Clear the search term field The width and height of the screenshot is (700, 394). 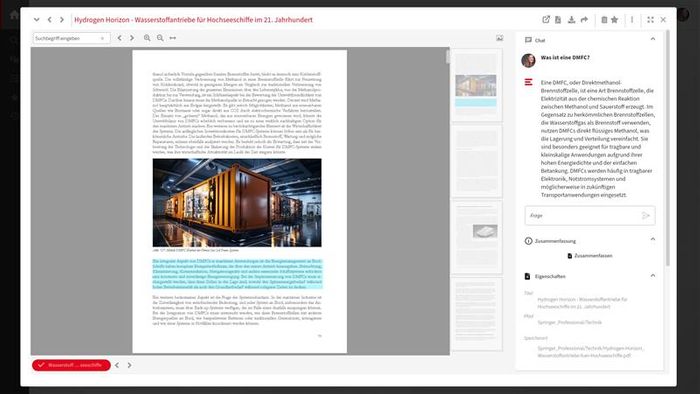[x=103, y=38]
